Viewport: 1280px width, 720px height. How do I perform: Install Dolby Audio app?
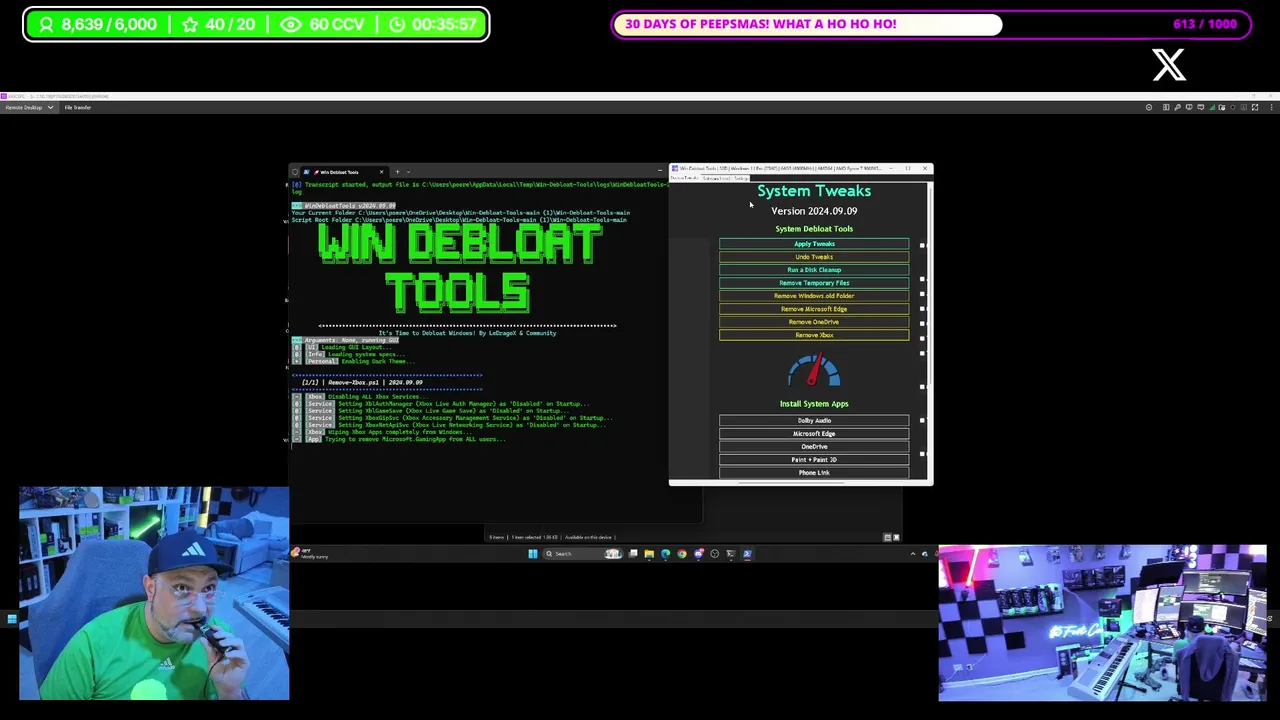pyautogui.click(x=814, y=421)
